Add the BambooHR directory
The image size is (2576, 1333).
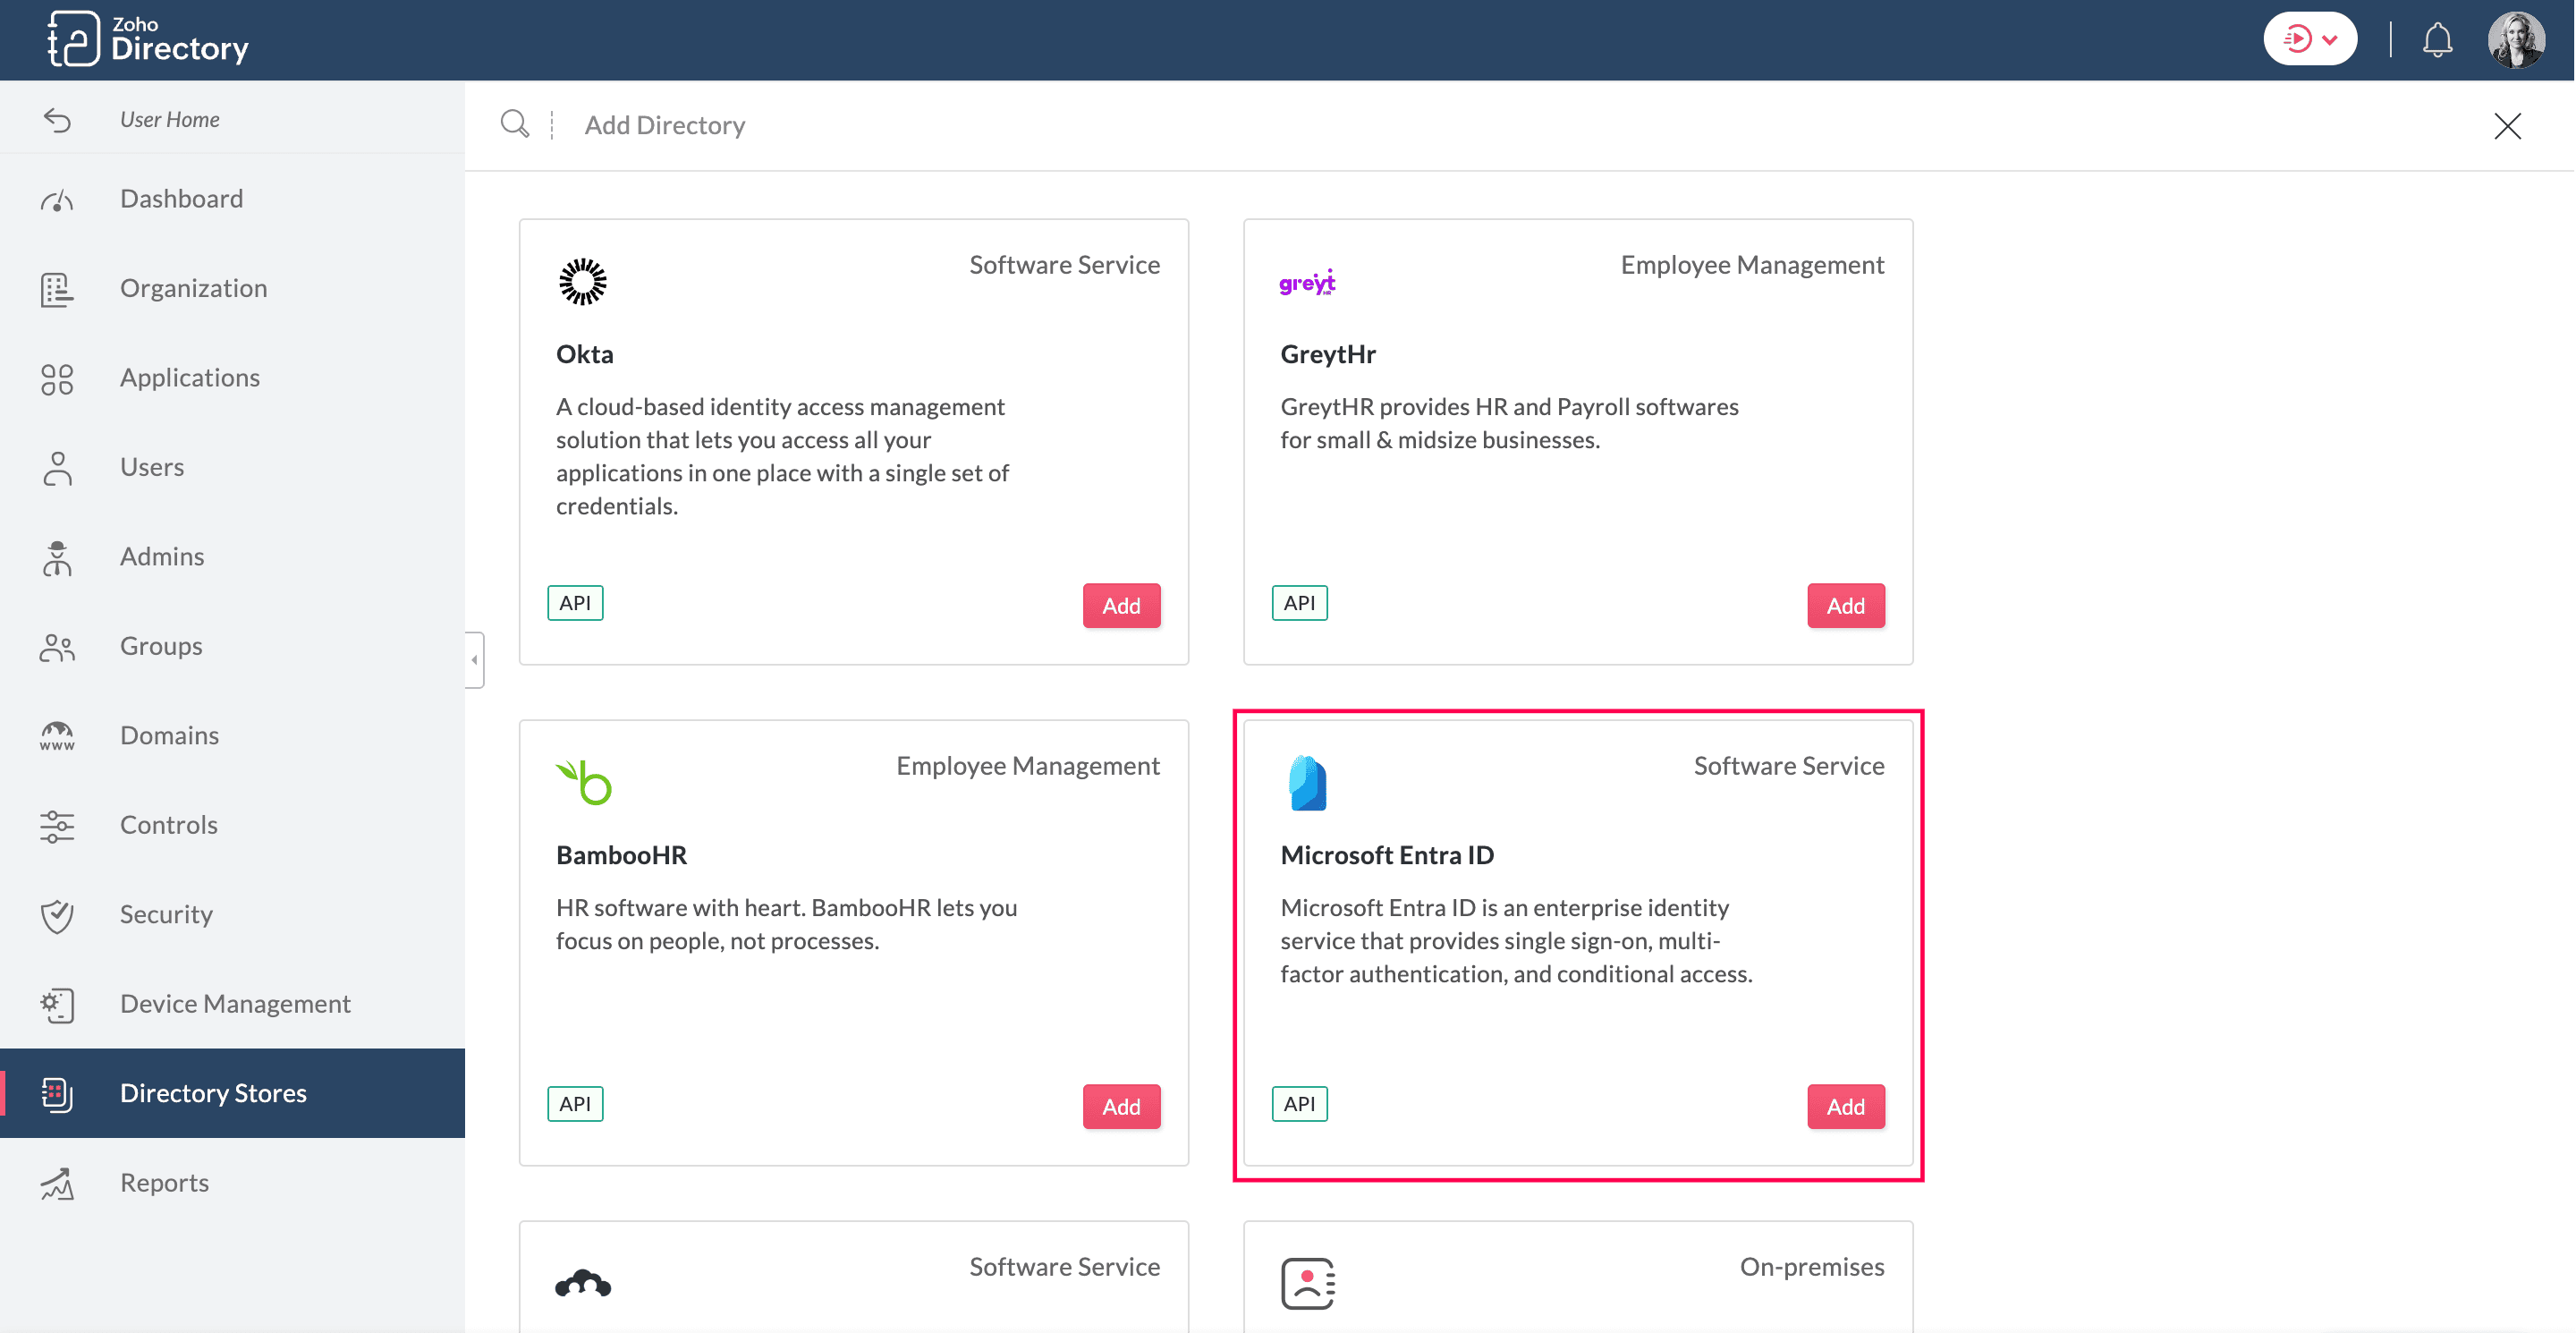[x=1120, y=1106]
